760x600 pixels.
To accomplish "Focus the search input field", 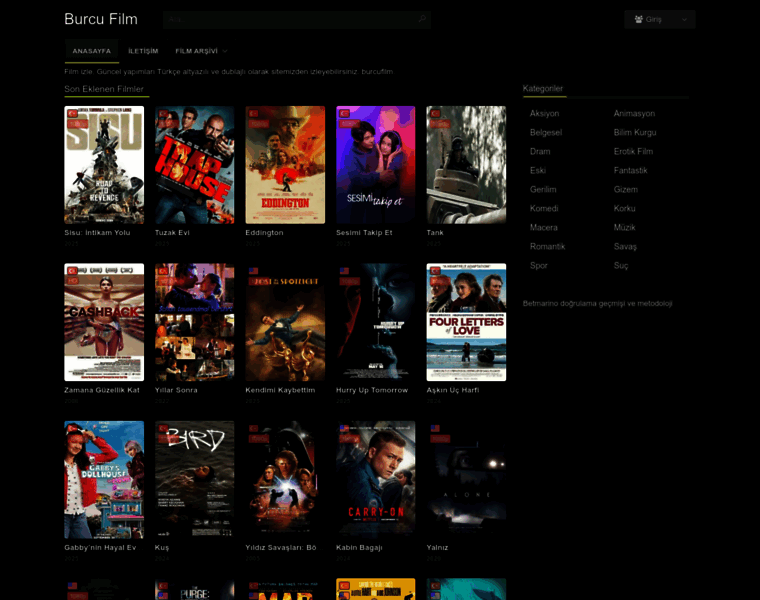I will (297, 19).
